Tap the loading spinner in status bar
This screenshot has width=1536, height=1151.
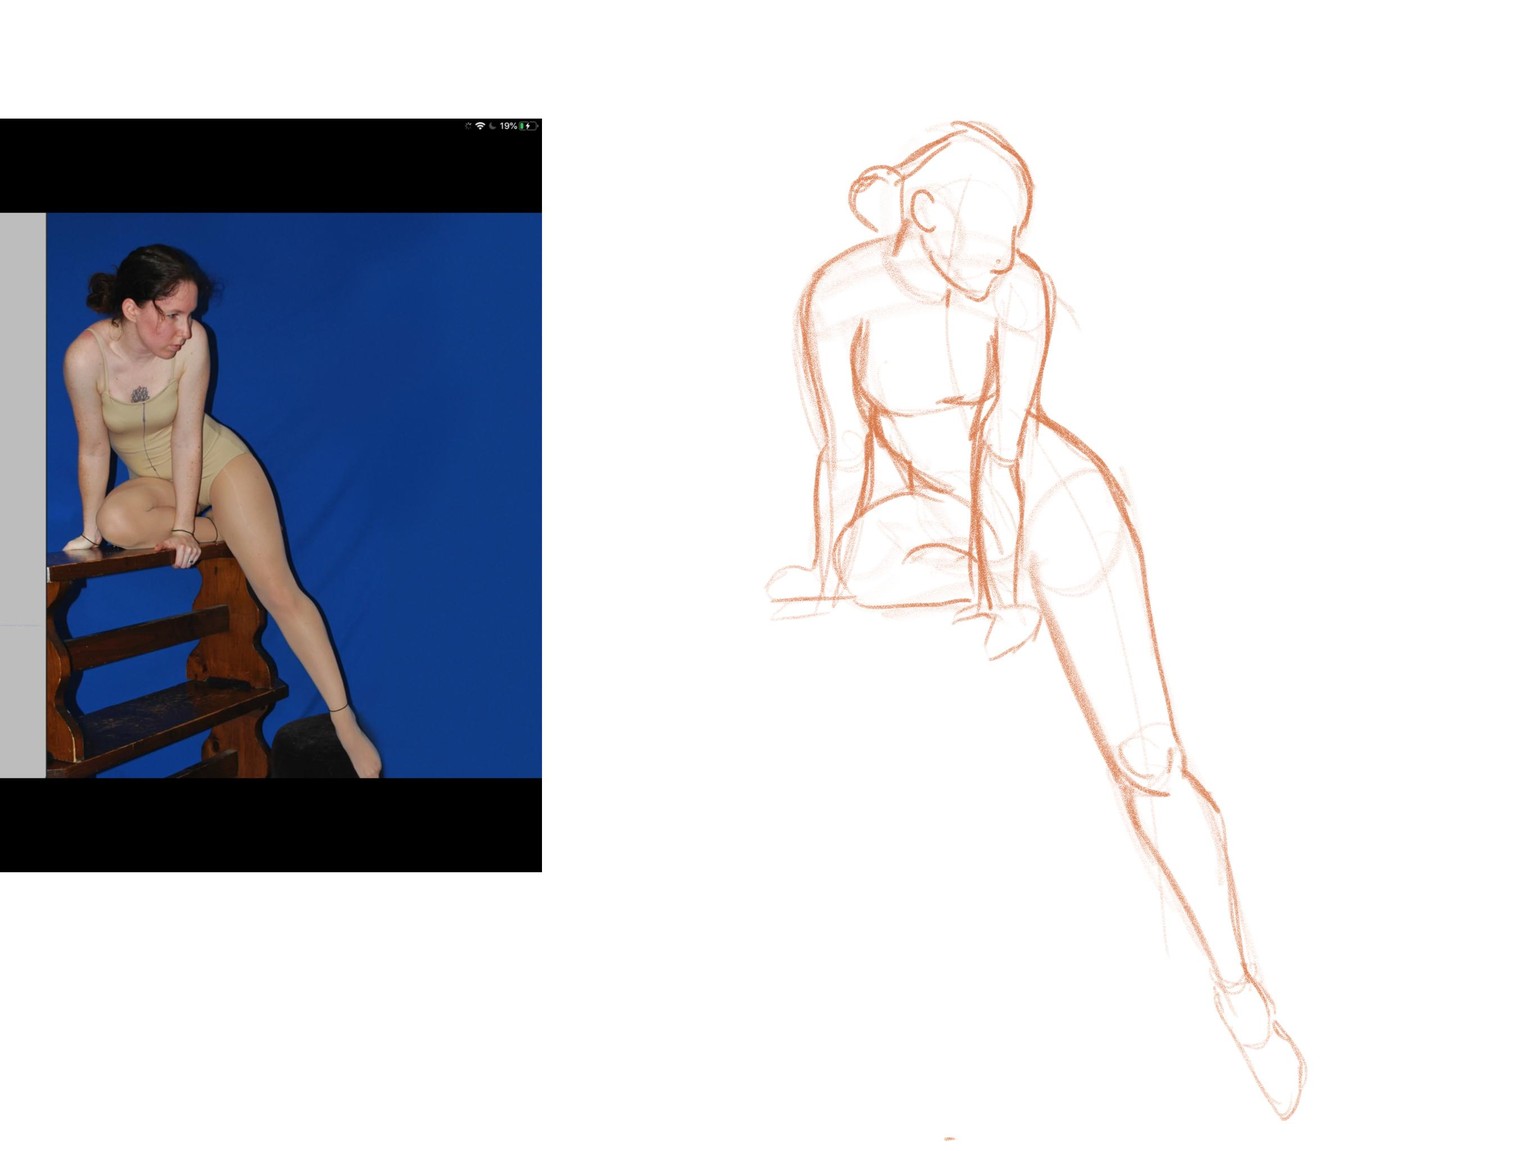click(468, 126)
